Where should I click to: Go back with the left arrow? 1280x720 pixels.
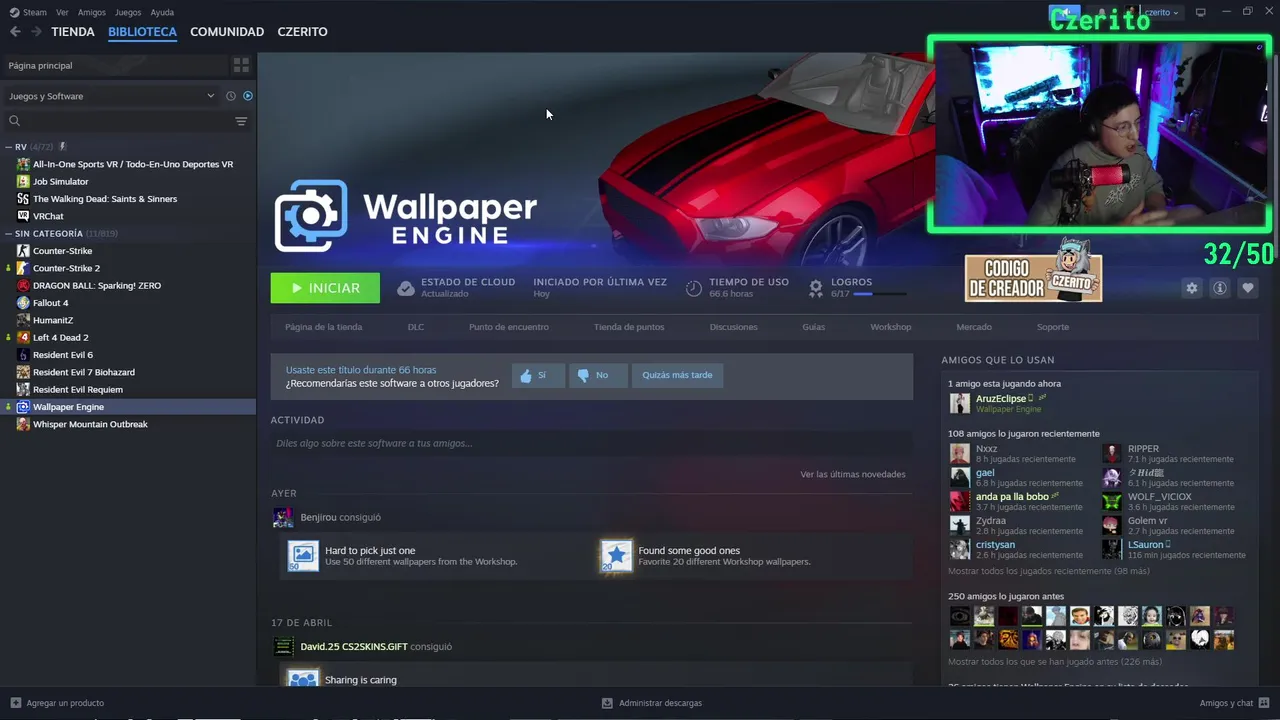click(15, 32)
